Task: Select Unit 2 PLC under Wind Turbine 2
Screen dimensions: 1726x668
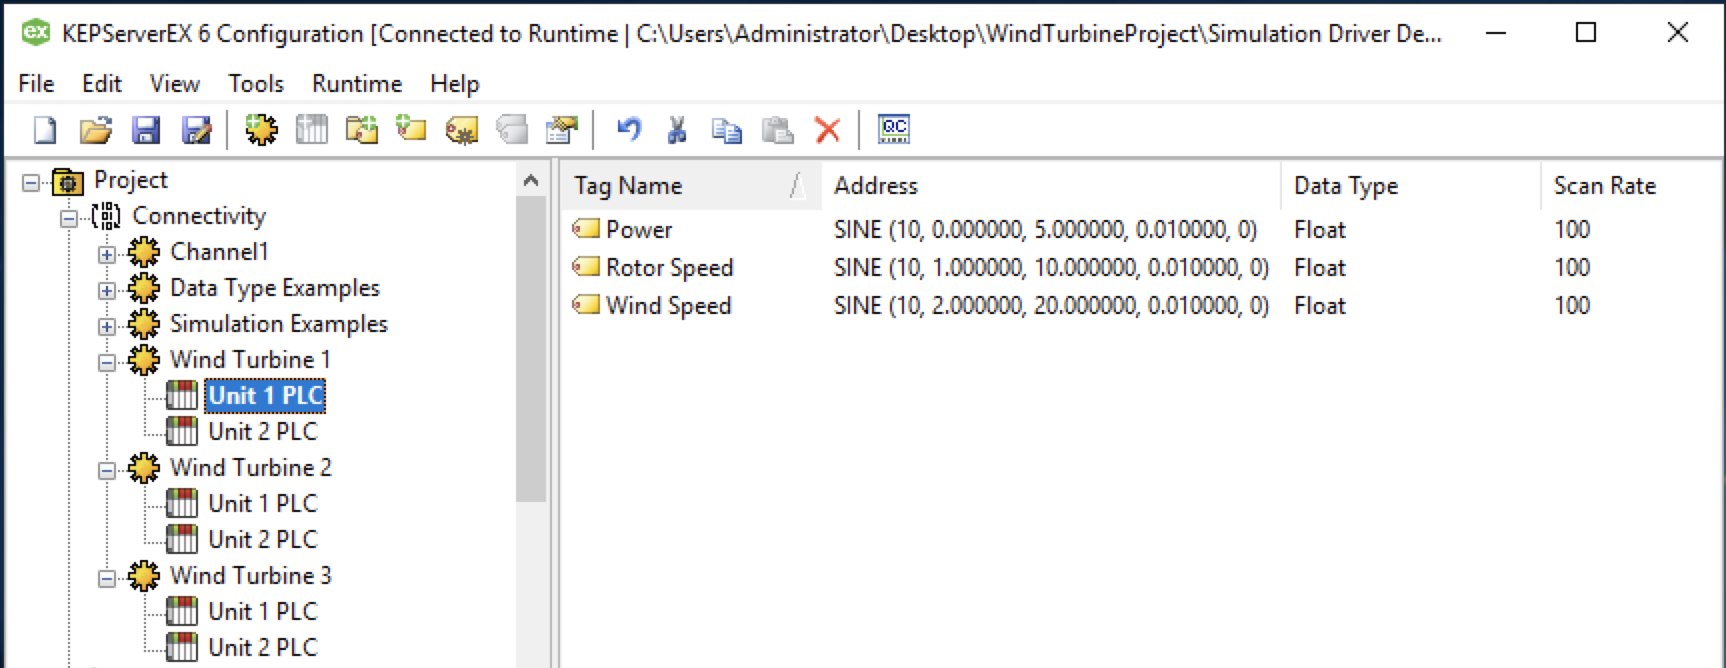Action: 263,540
